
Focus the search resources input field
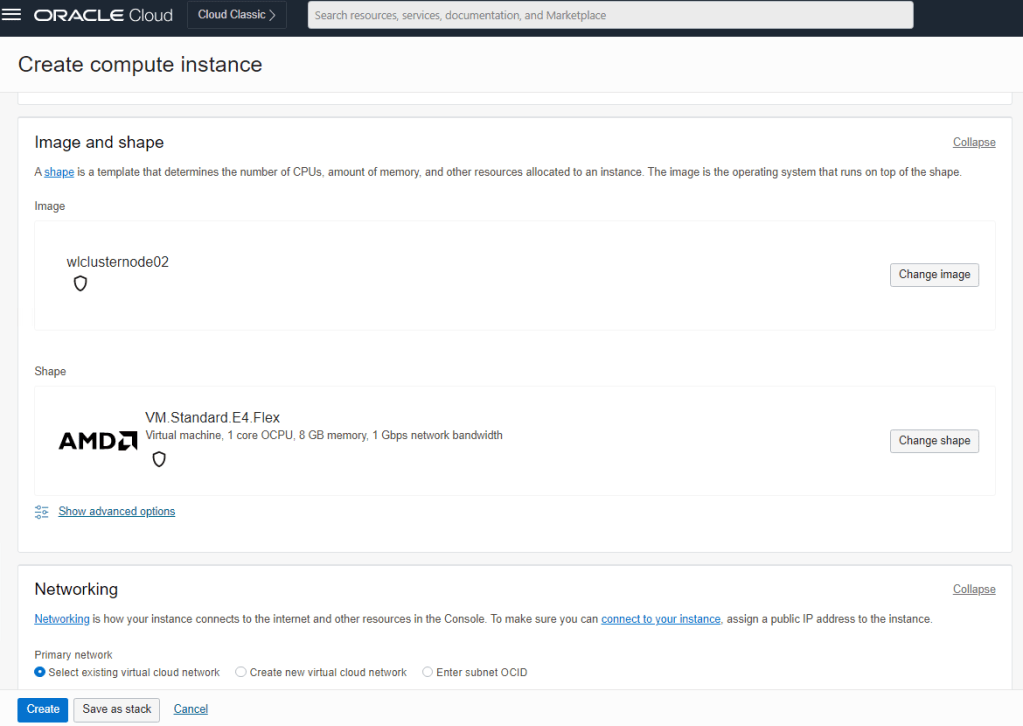point(610,15)
